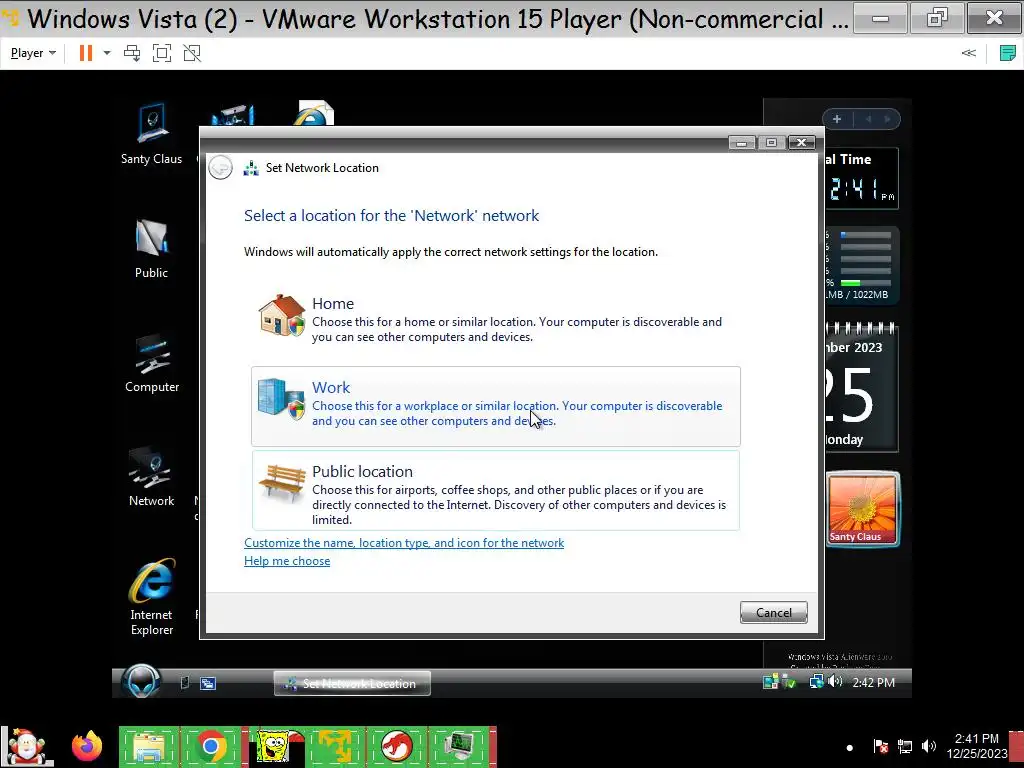
Task: Expand the power options arrow next to the pause button
Action: coord(107,53)
